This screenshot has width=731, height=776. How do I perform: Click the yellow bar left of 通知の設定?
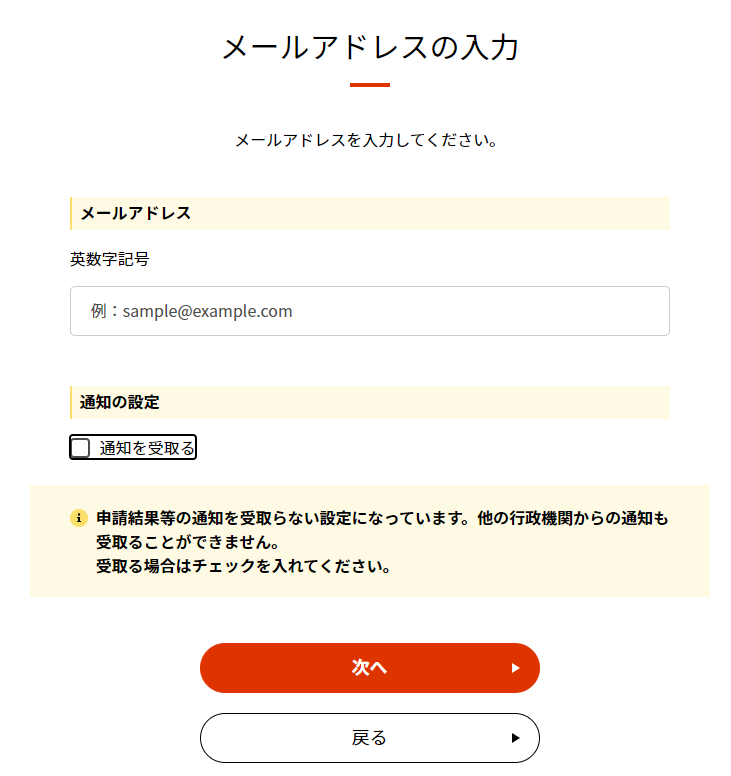[71, 402]
